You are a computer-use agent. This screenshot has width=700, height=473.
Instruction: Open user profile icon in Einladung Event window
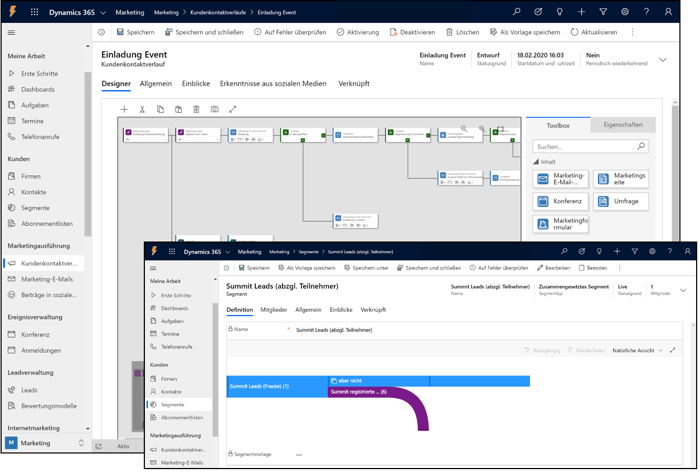pyautogui.click(x=668, y=12)
